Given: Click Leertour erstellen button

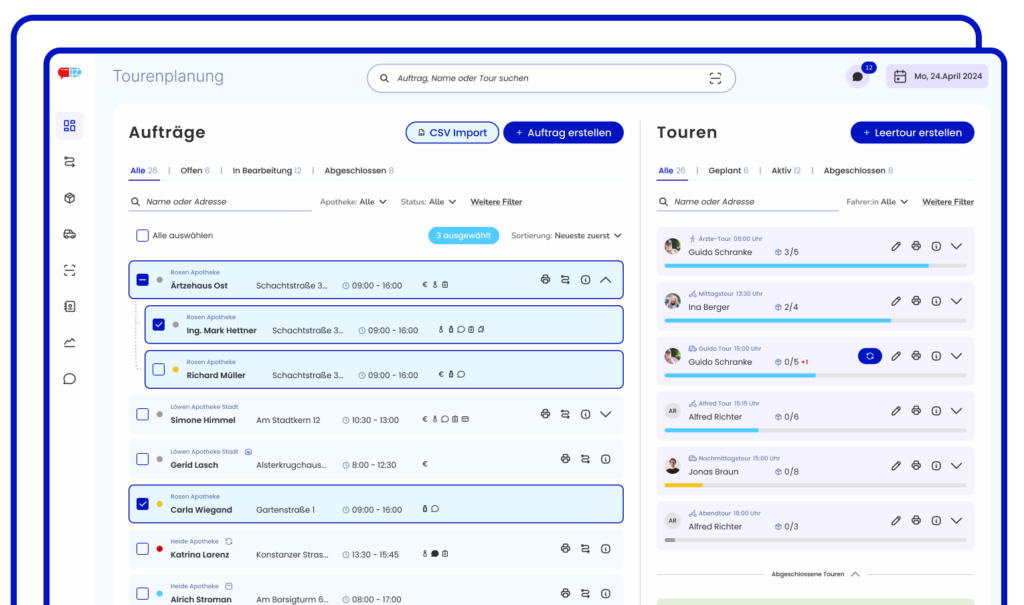Looking at the screenshot, I should pyautogui.click(x=912, y=133).
